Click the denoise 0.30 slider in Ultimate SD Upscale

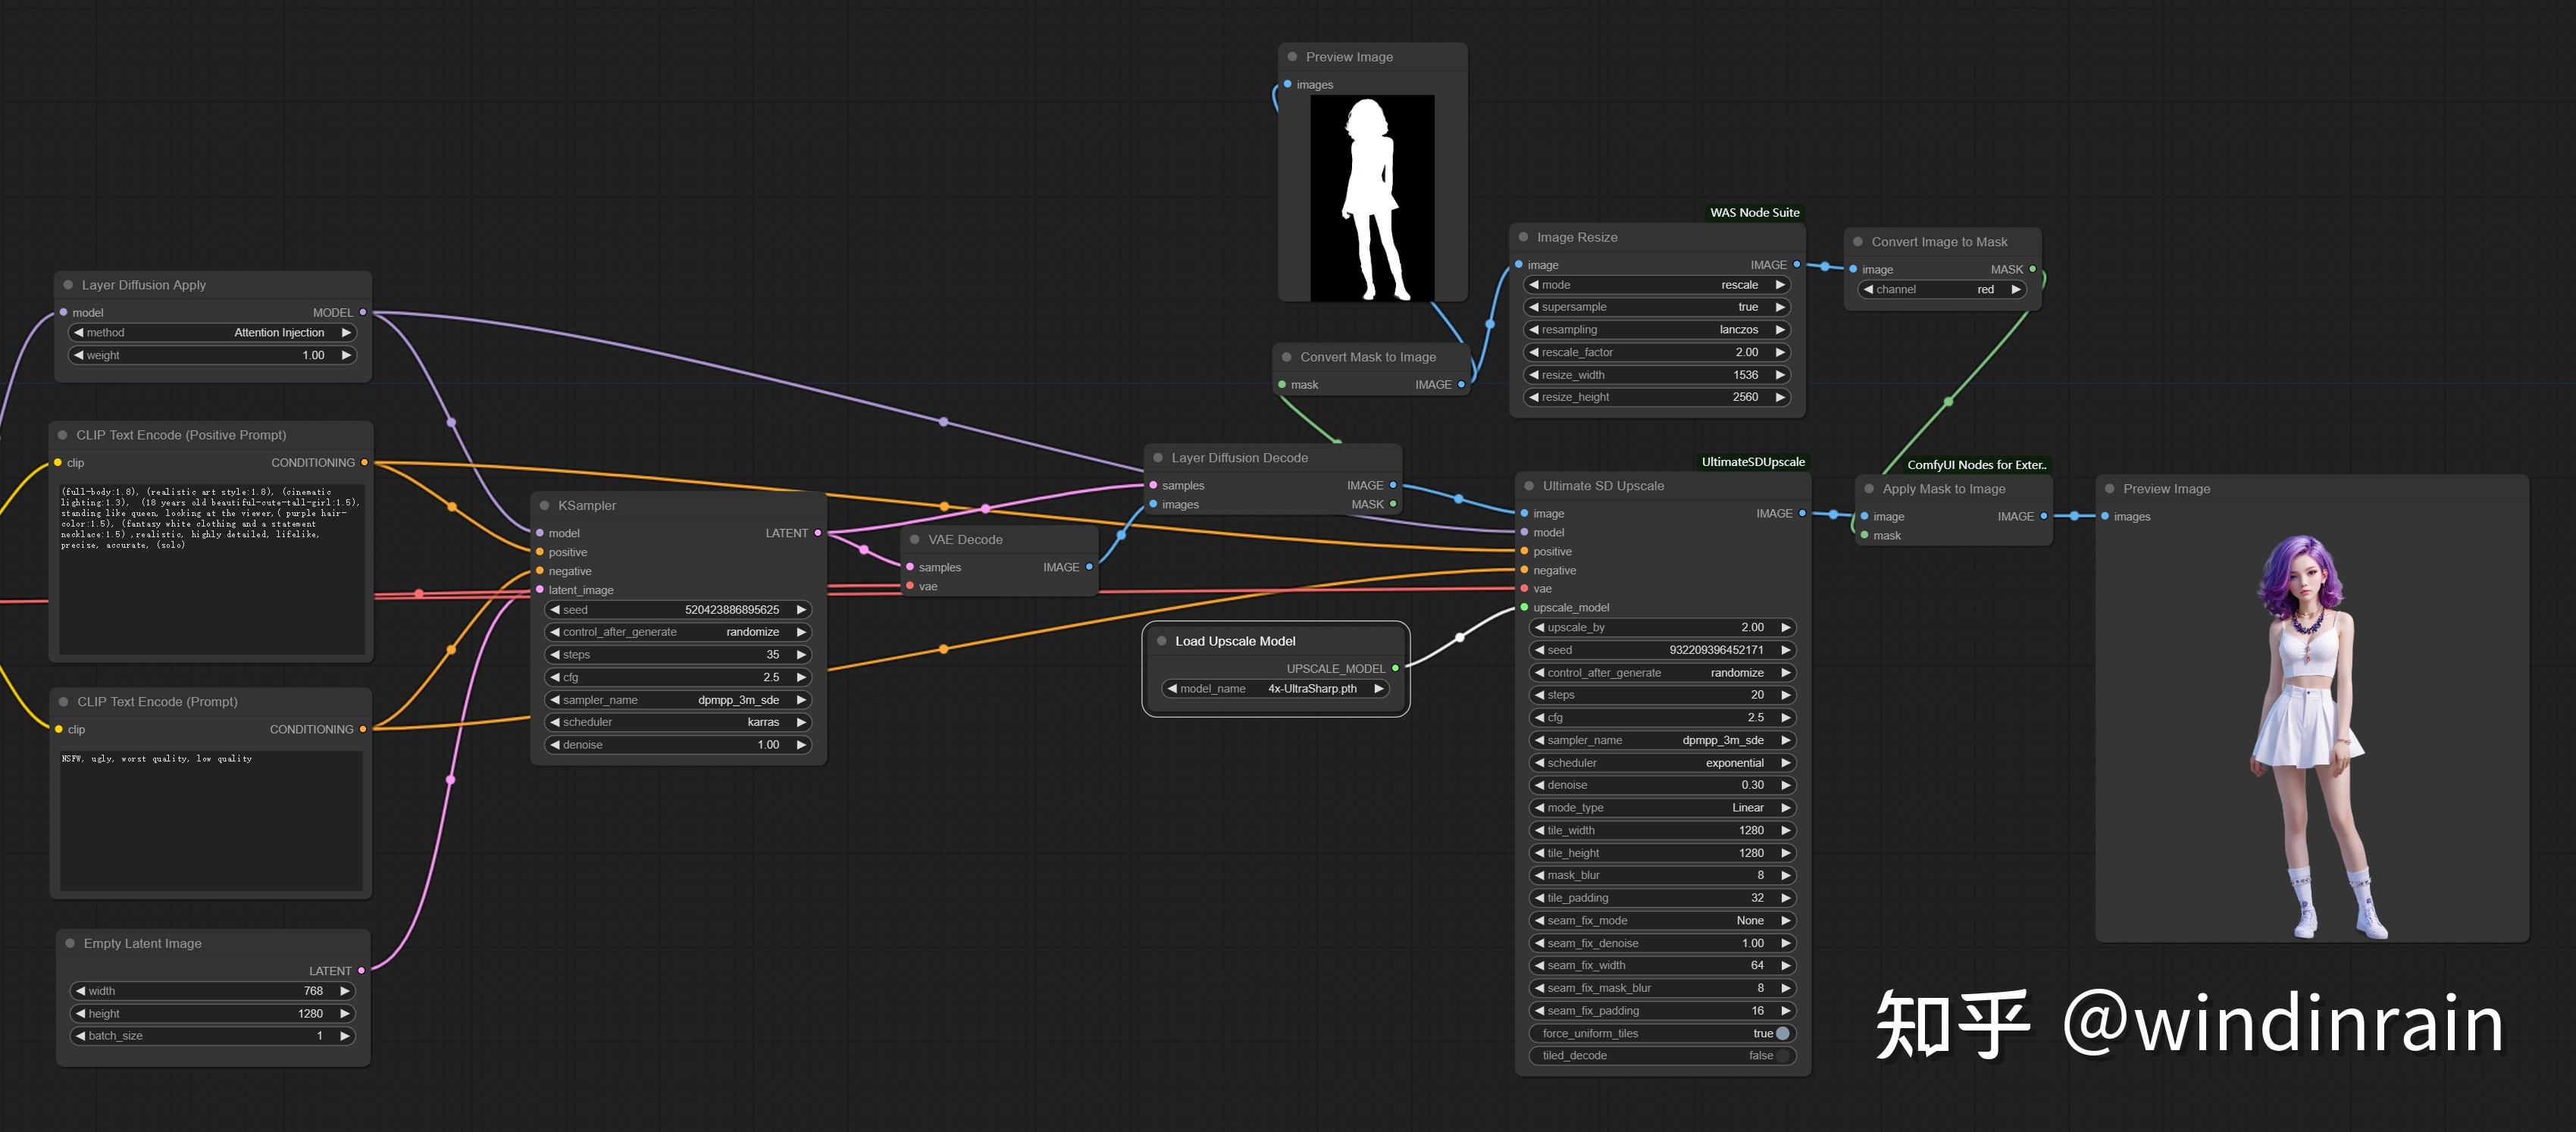pos(1661,785)
